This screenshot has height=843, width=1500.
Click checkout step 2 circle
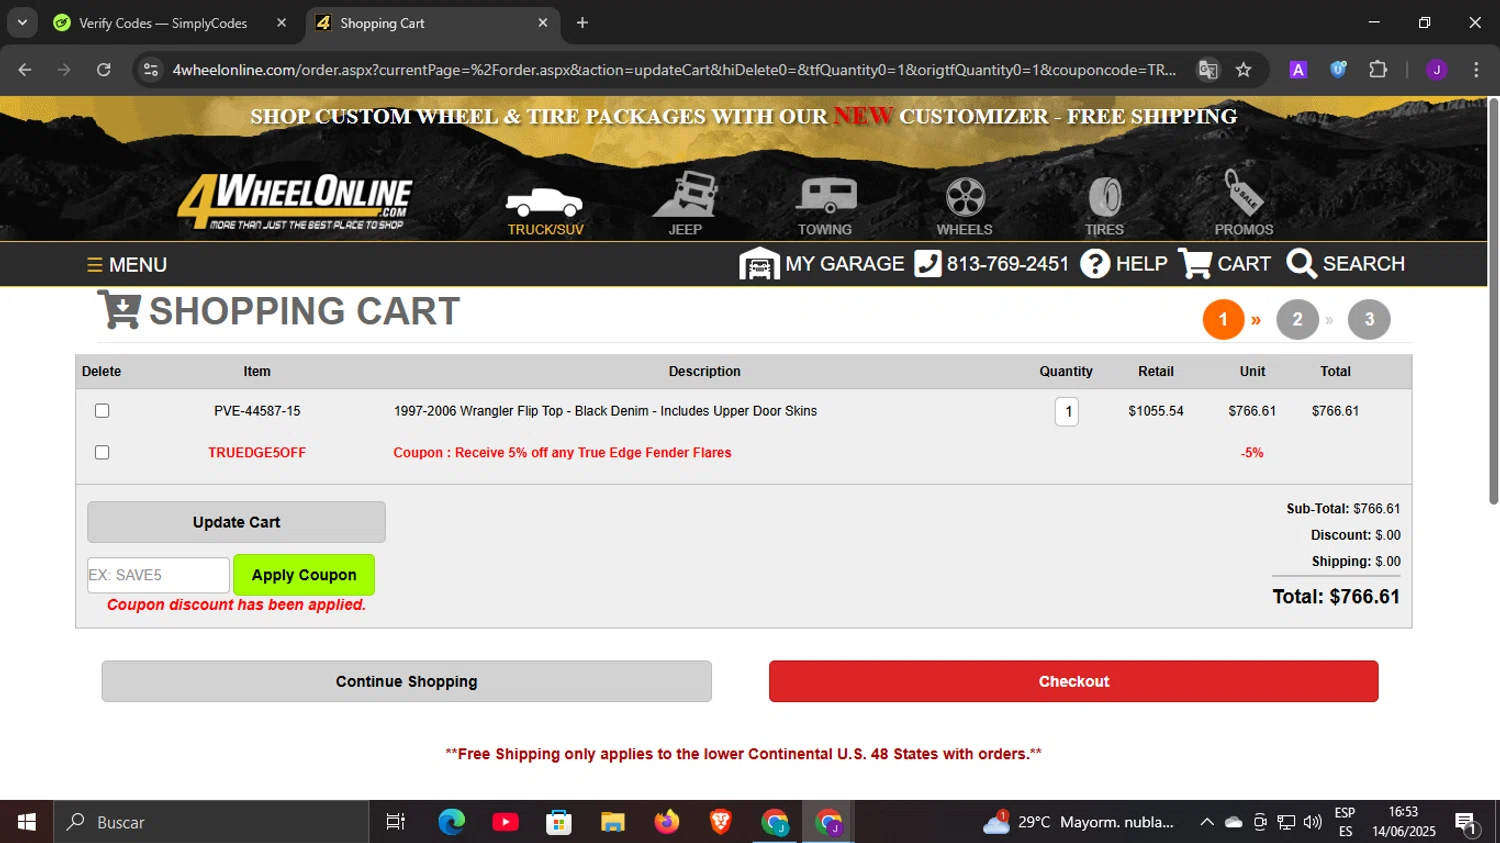click(1297, 320)
